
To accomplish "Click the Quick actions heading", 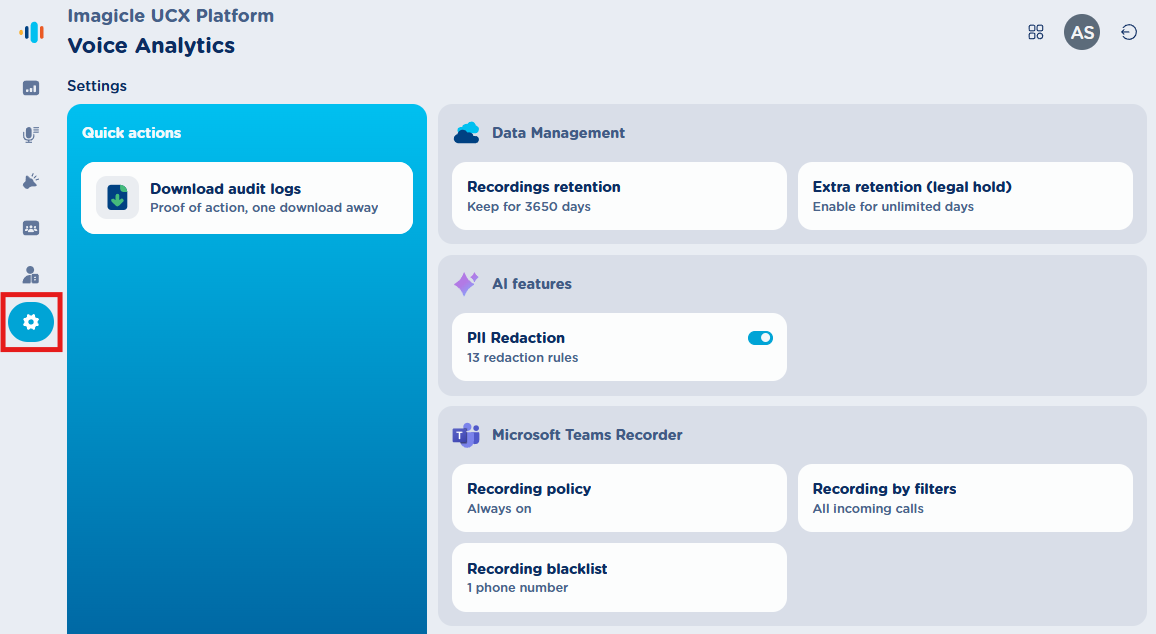I will point(131,133).
